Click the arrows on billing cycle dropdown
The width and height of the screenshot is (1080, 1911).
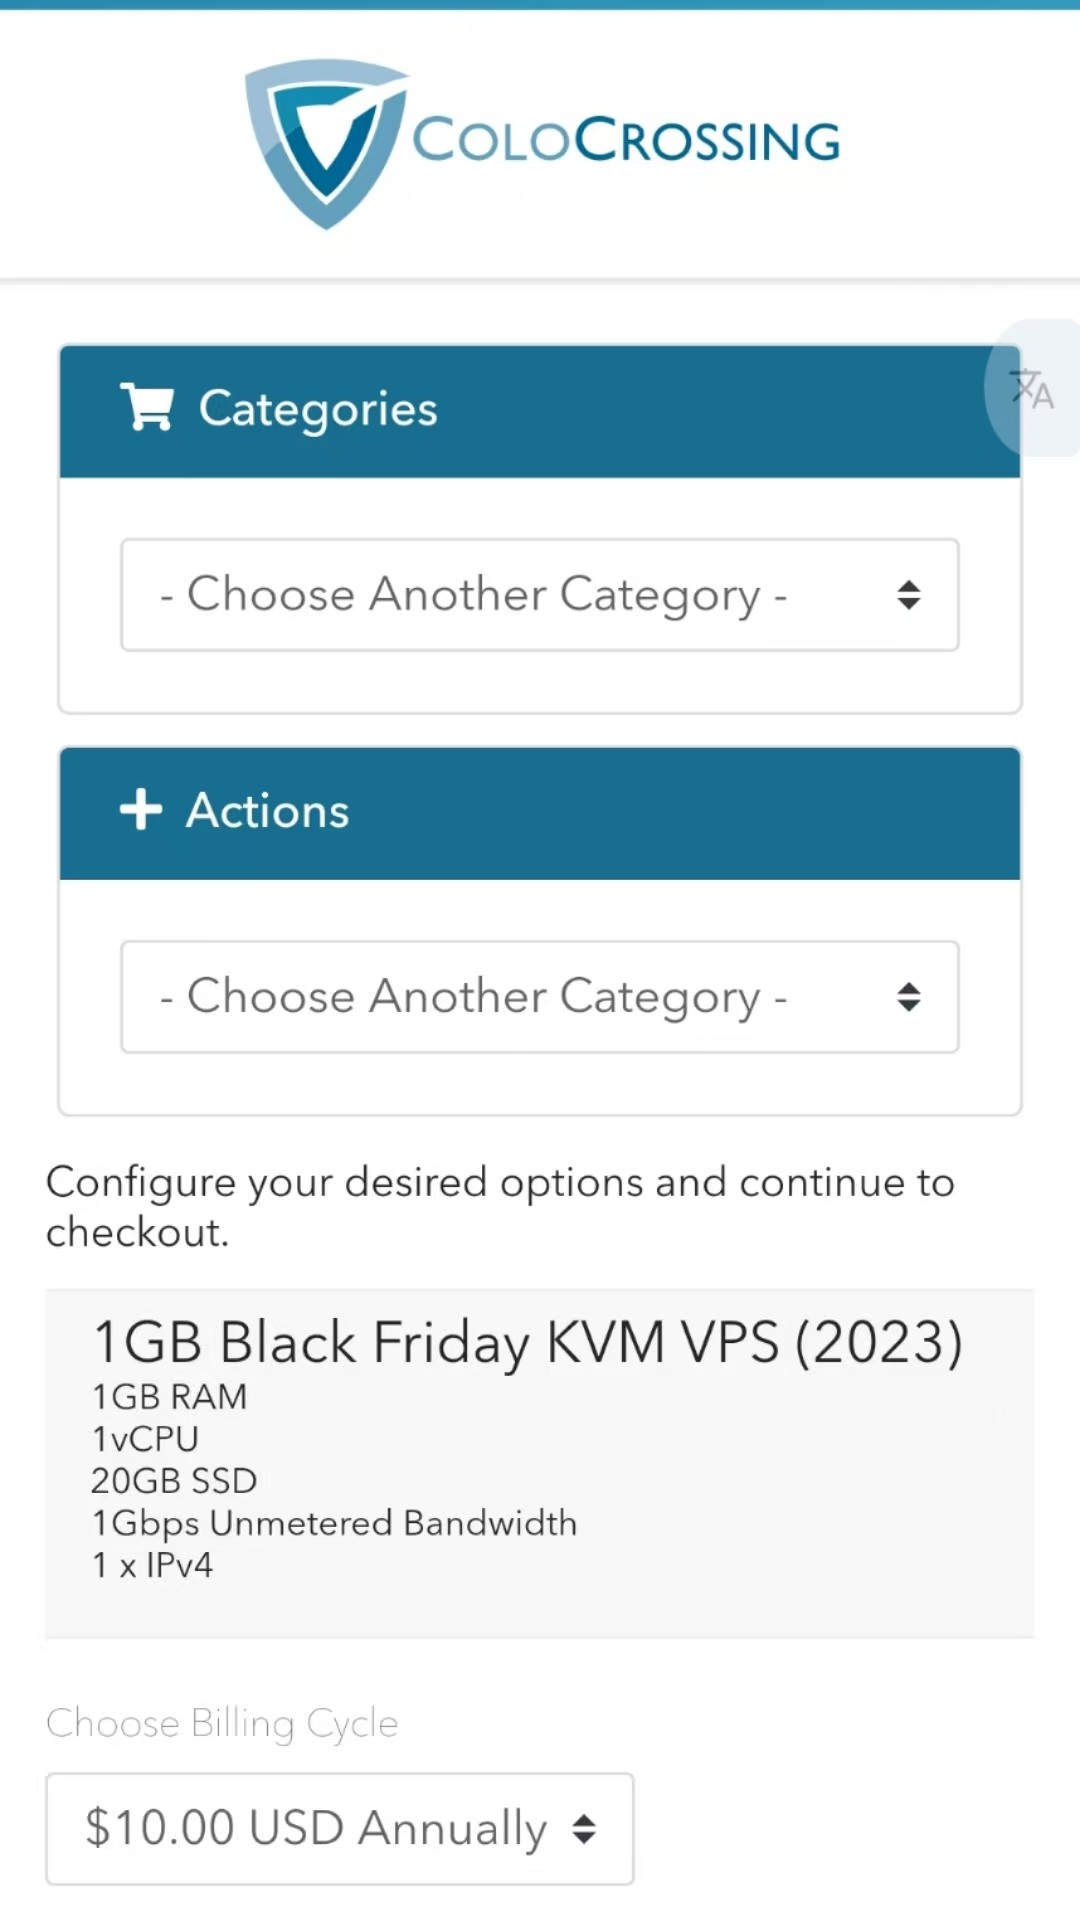(x=584, y=1829)
